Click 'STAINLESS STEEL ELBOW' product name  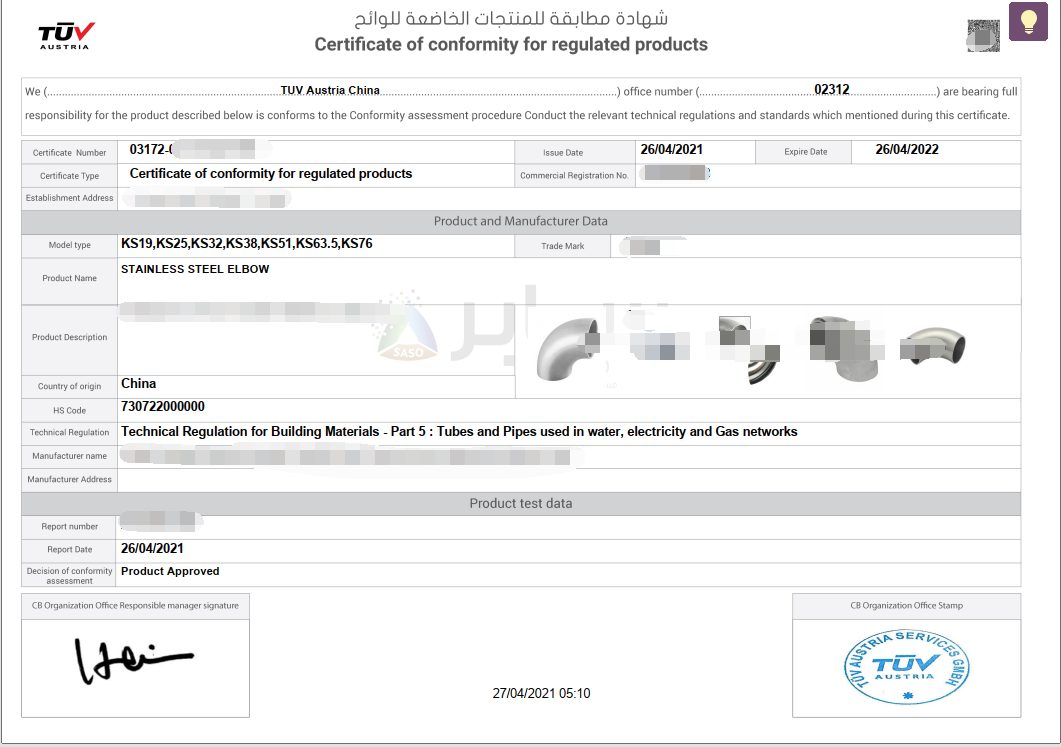[x=195, y=269]
